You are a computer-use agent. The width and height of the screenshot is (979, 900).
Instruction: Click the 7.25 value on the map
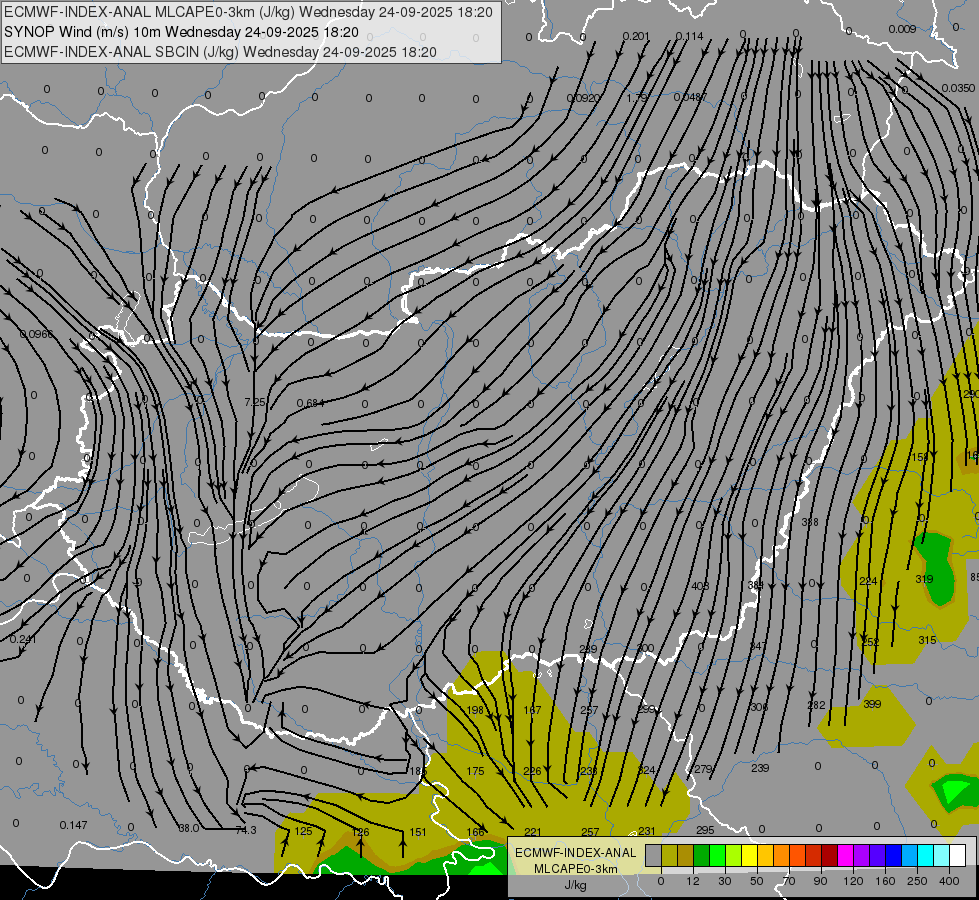pos(255,402)
